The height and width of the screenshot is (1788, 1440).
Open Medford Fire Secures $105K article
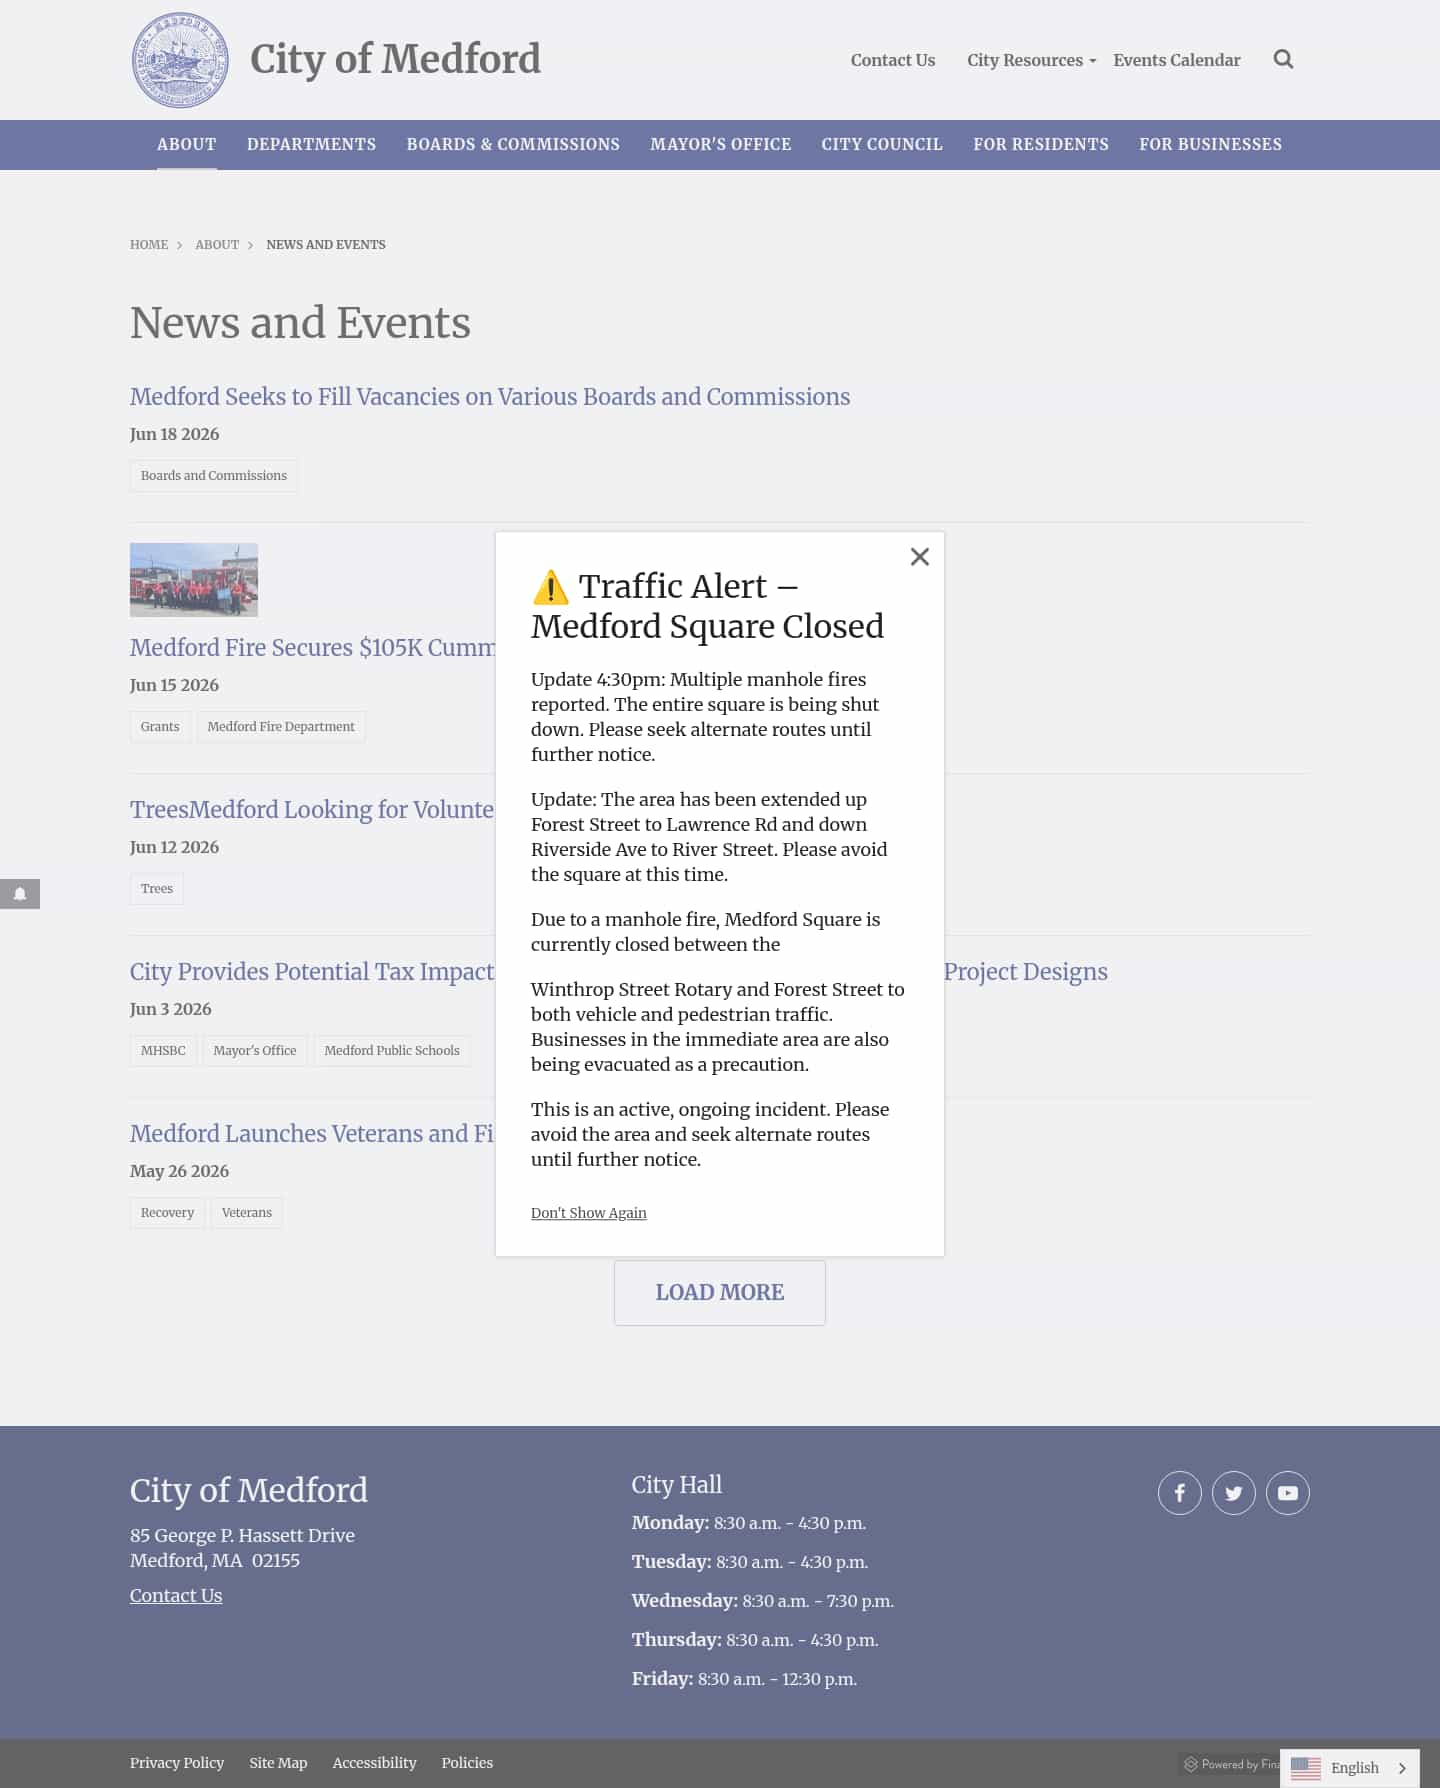313,648
